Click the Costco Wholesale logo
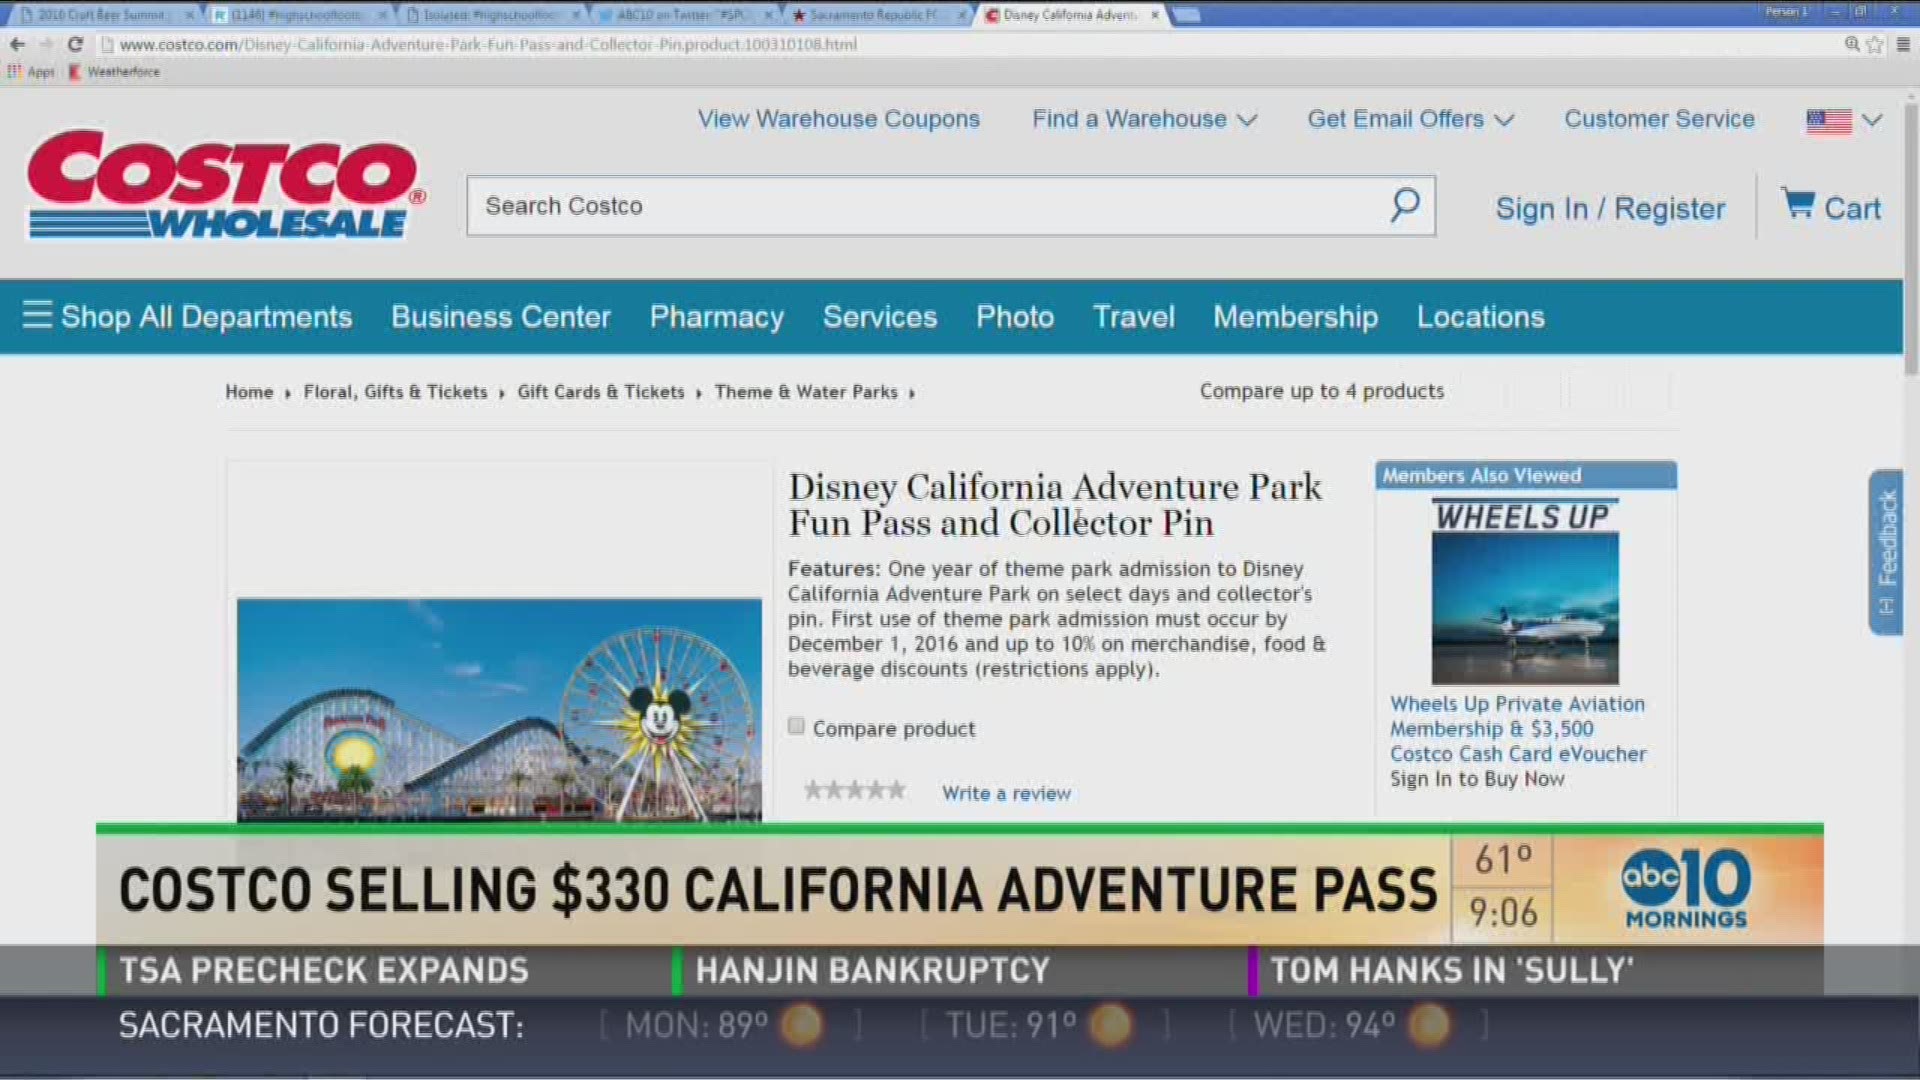Image resolution: width=1920 pixels, height=1080 pixels. (225, 184)
